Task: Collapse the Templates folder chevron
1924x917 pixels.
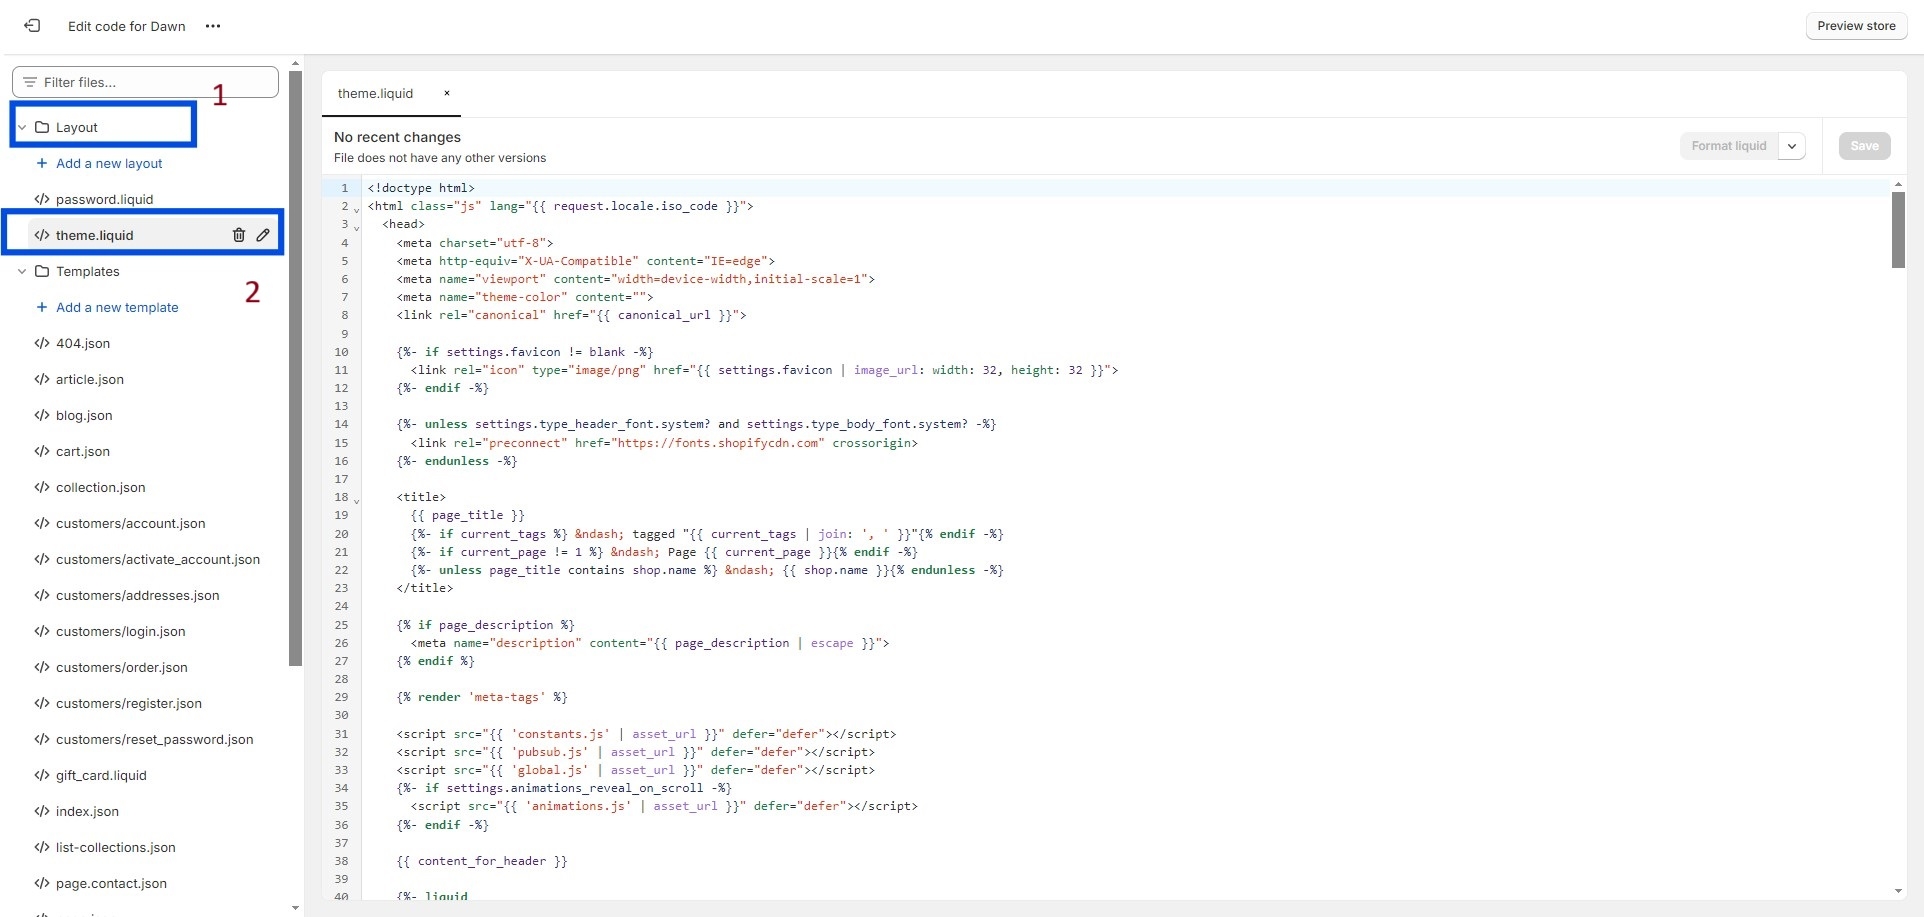Action: coord(22,271)
